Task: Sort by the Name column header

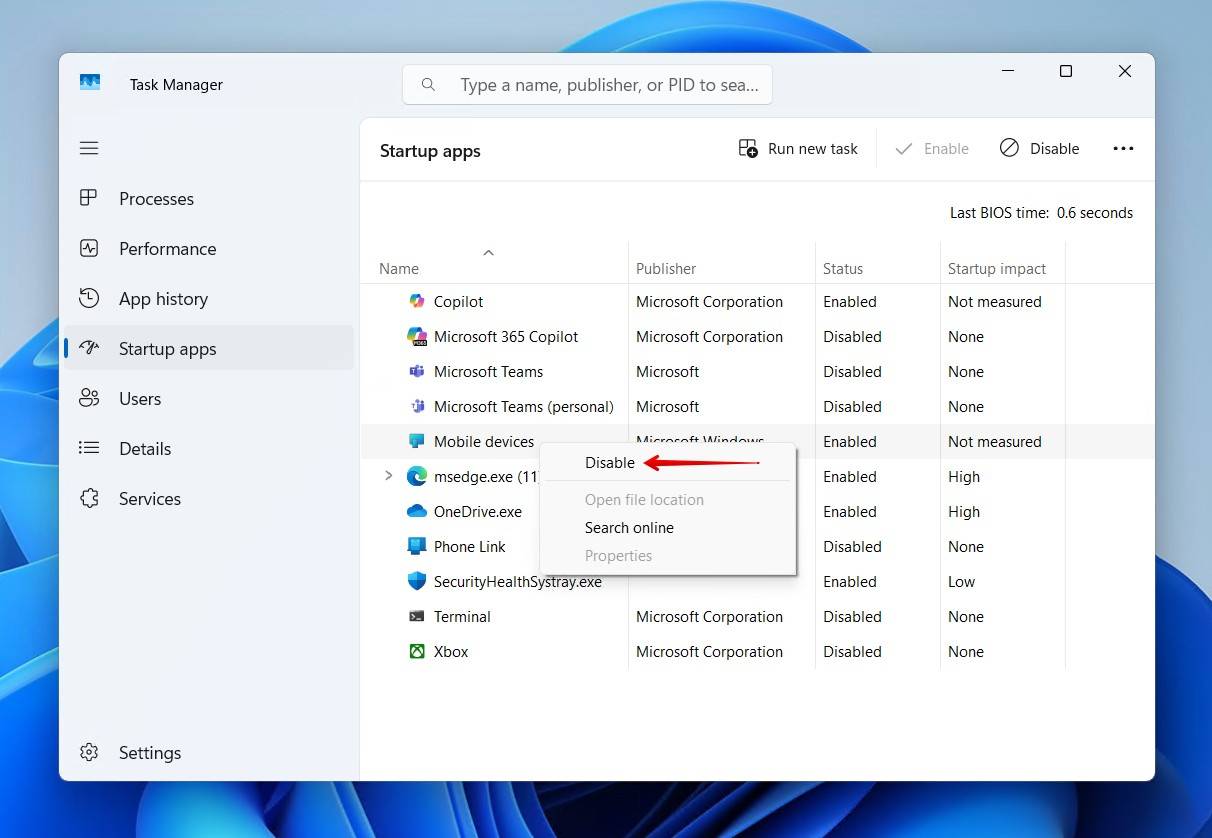Action: pos(399,268)
